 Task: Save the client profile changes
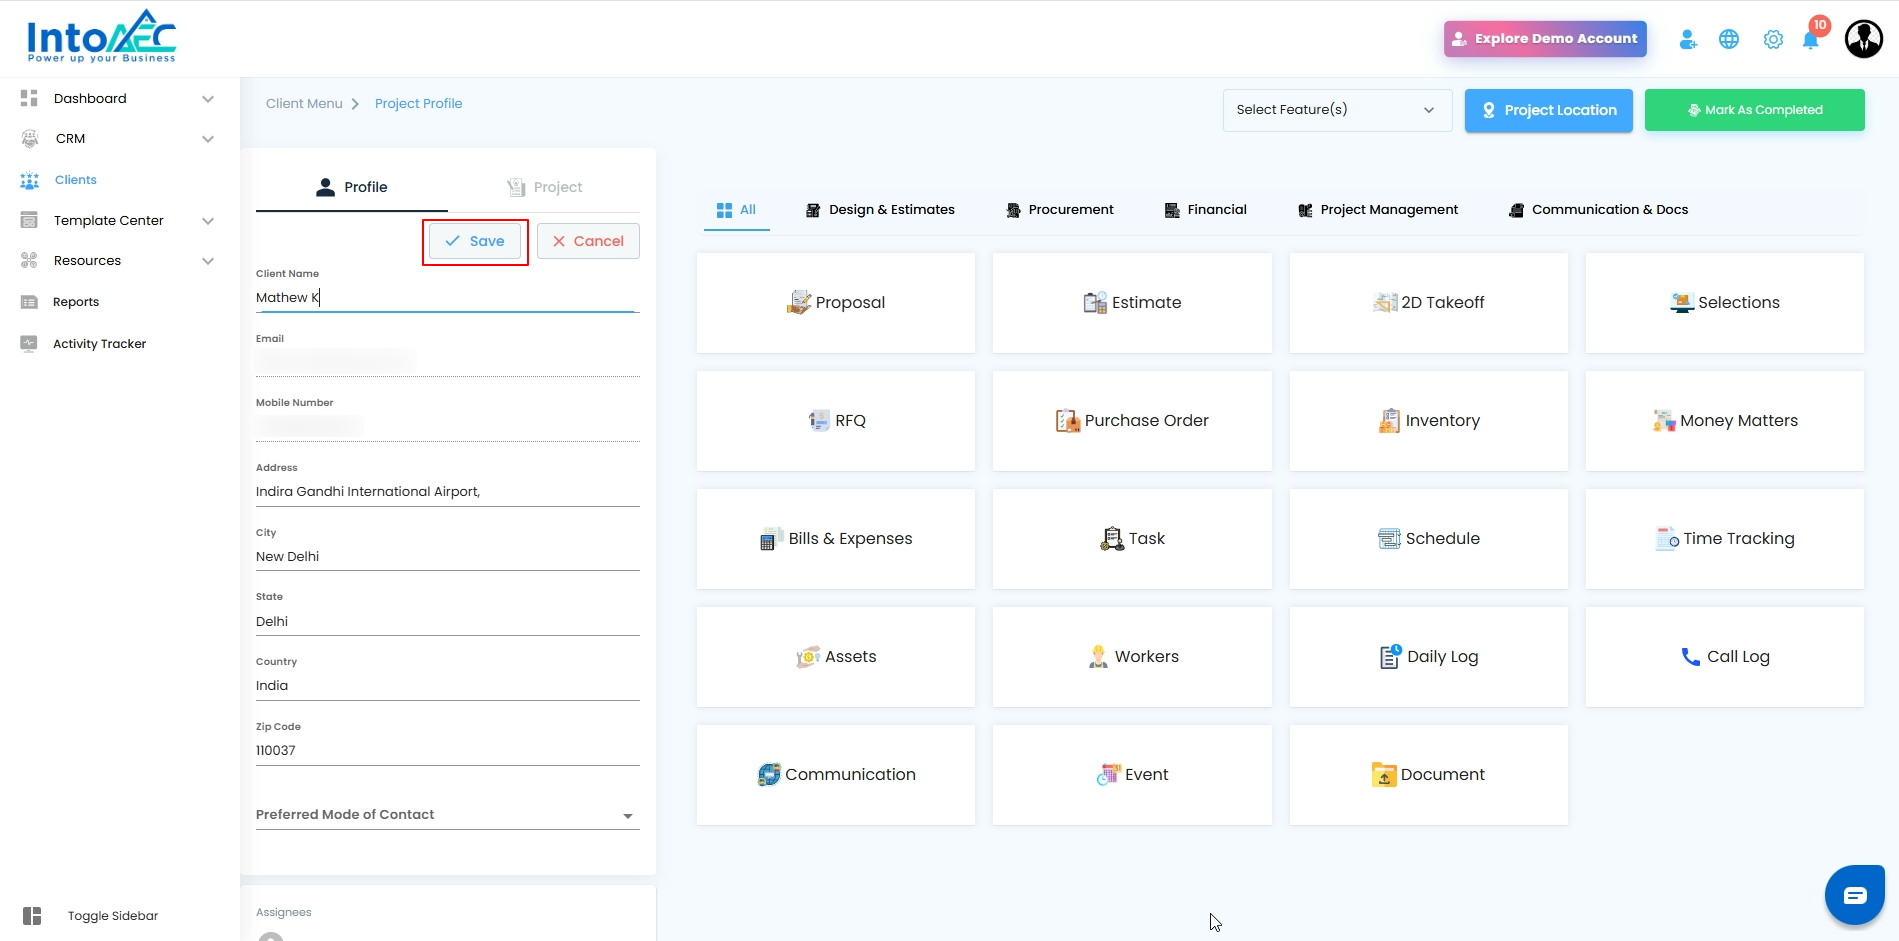(475, 241)
